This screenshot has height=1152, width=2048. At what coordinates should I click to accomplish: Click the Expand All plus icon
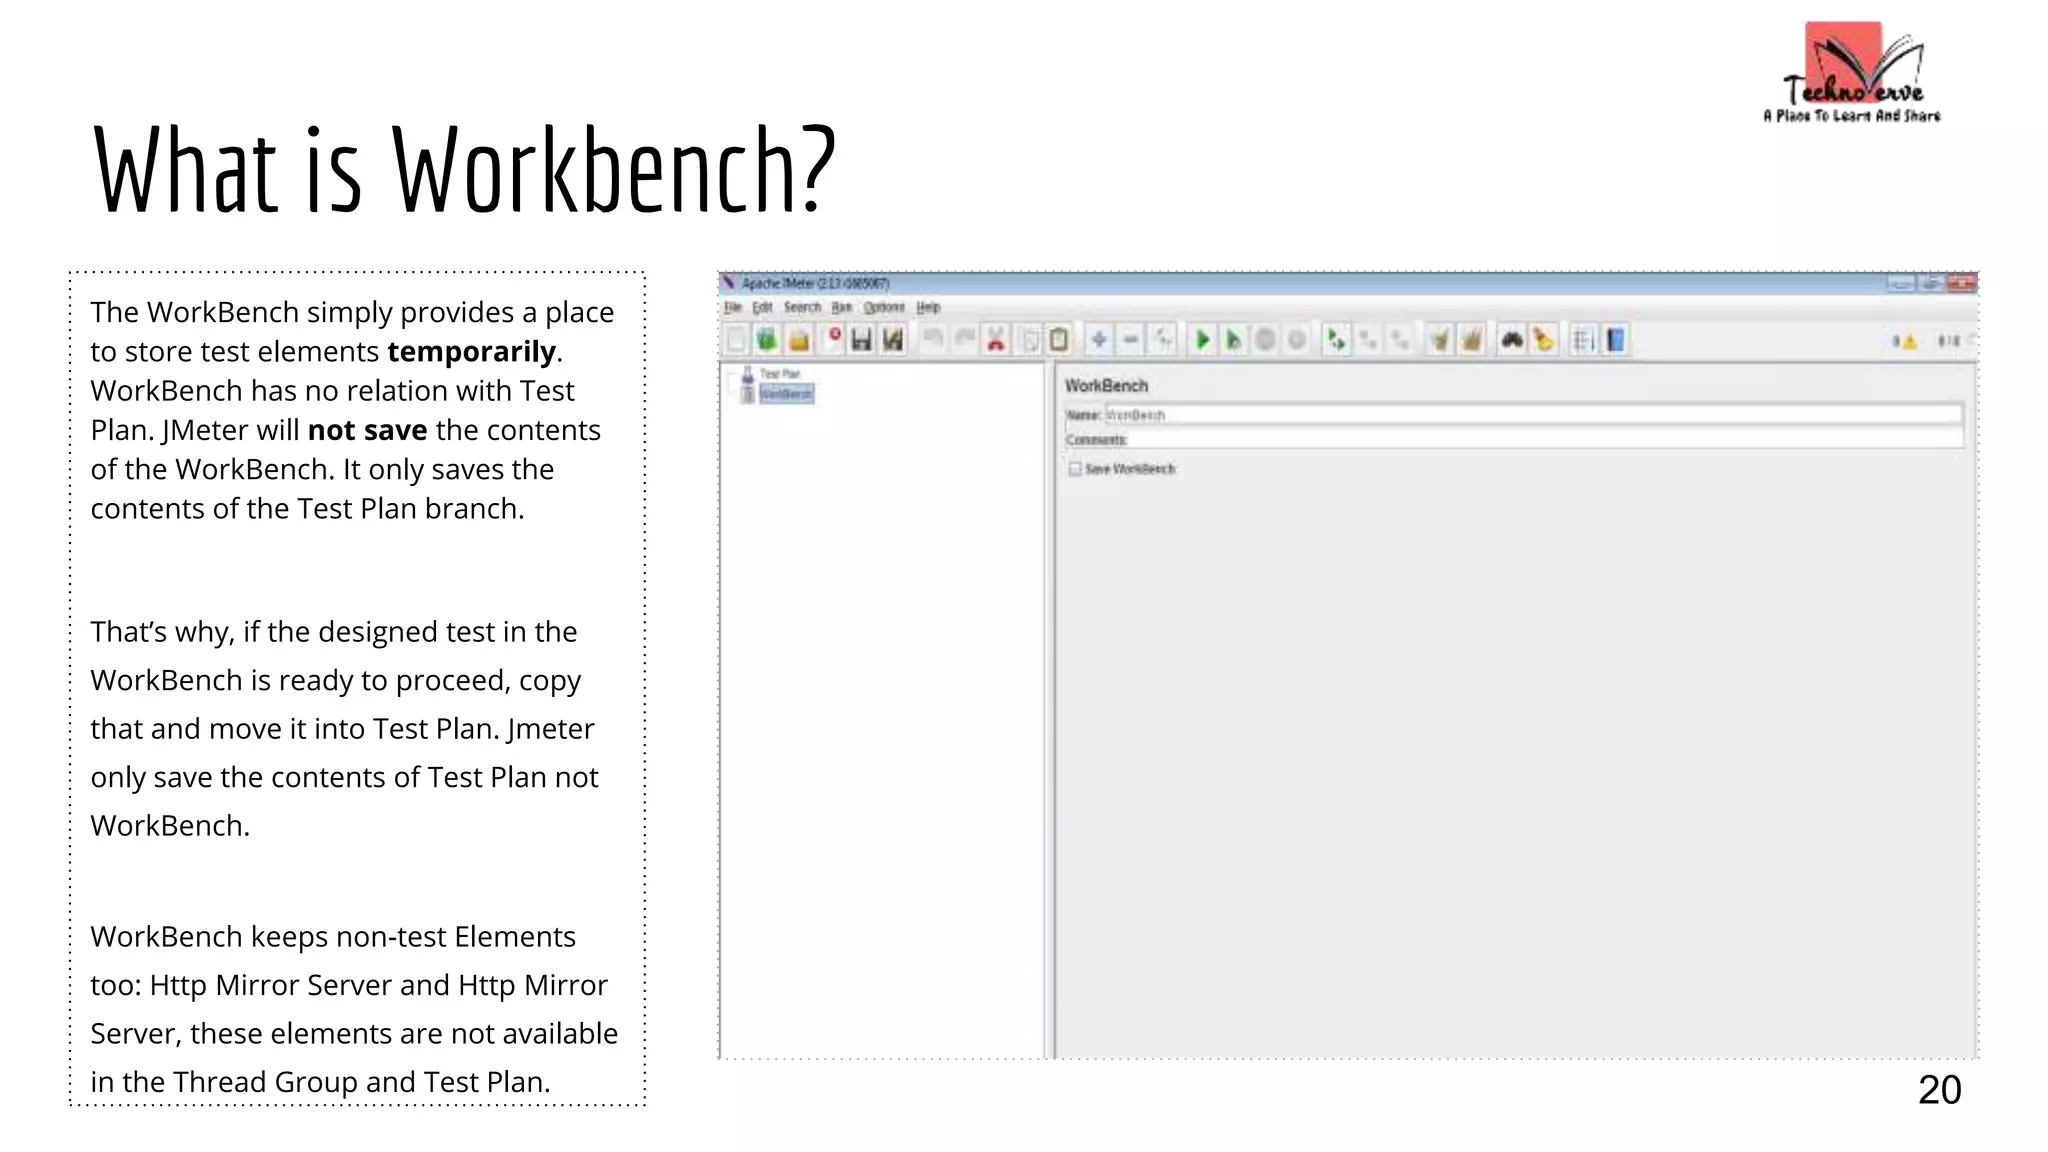(x=1099, y=340)
